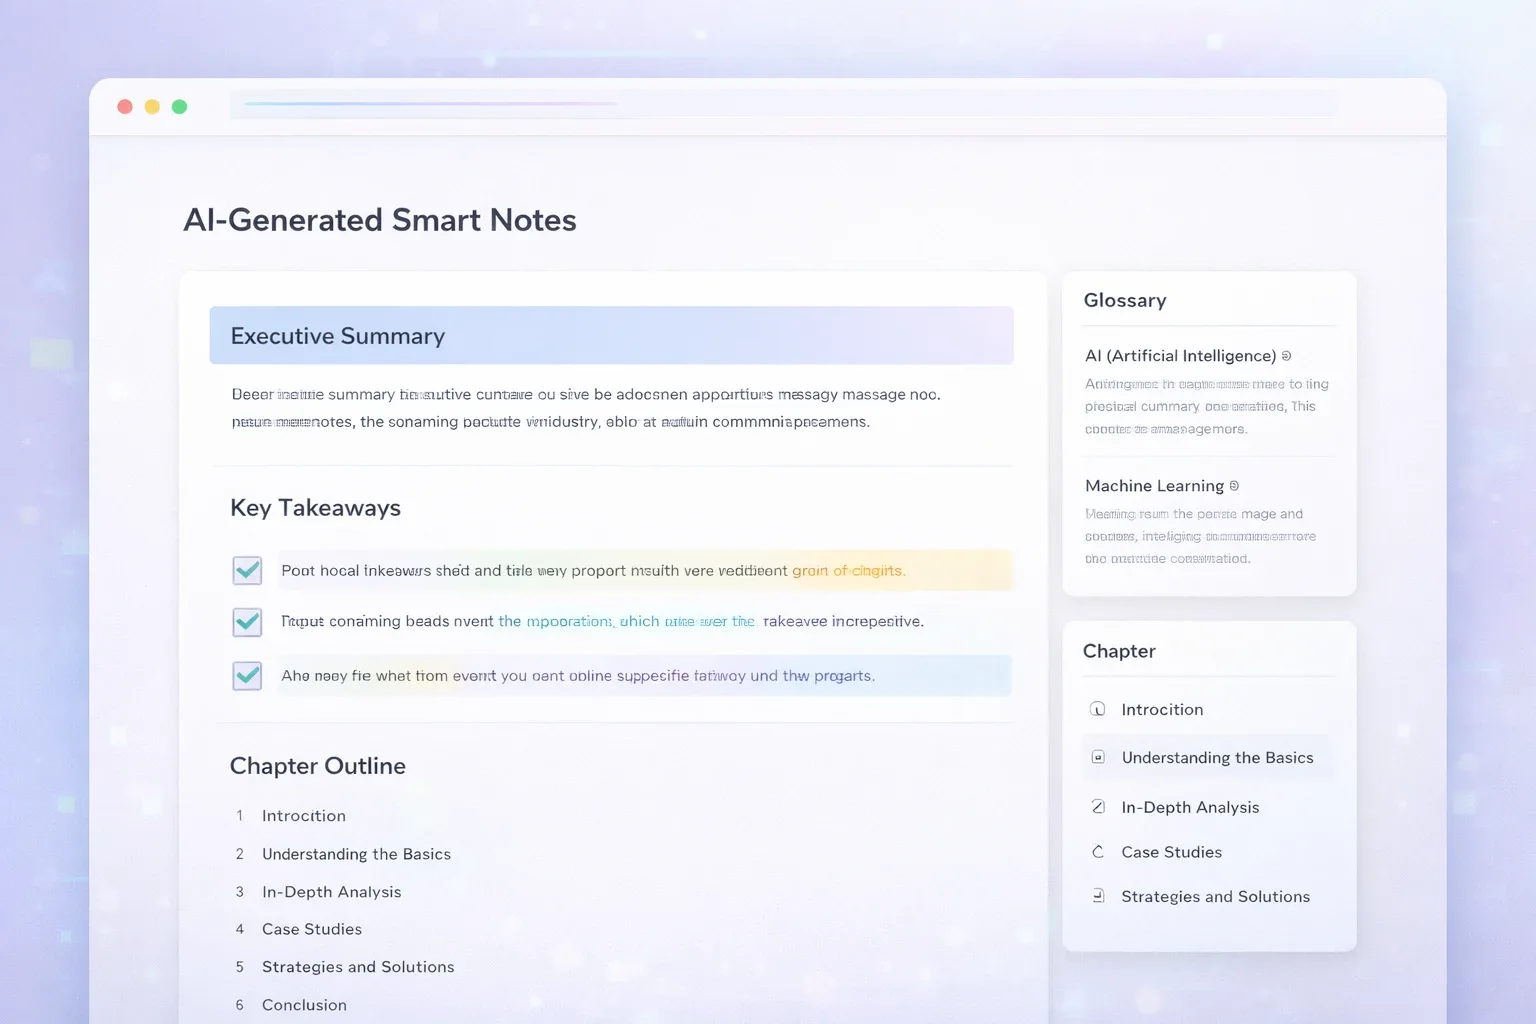Uncheck the first Key Takeaways checkbox
Screen dimensions: 1536x1024
tap(247, 571)
